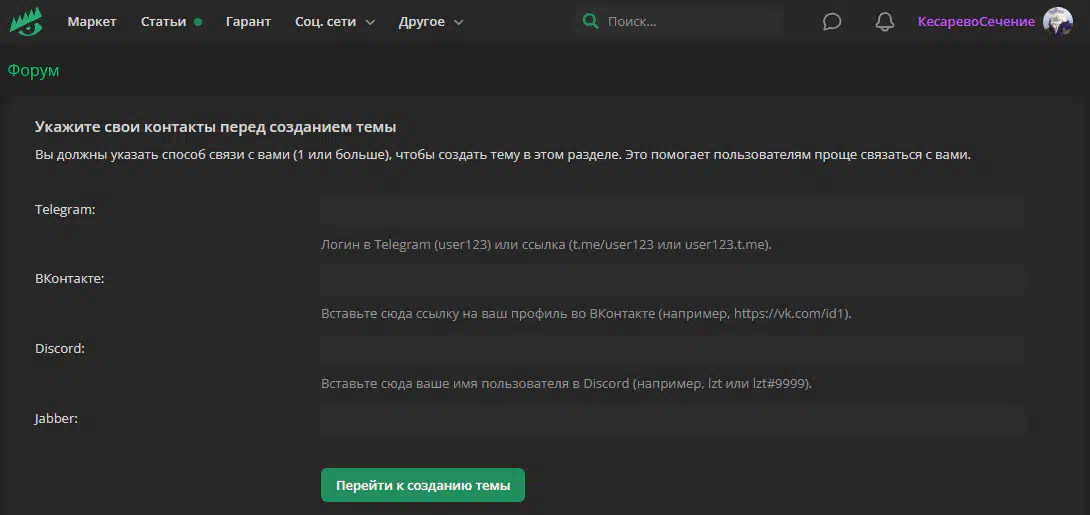This screenshot has height=515, width=1090.
Task: Expand the Соц. сети dropdown
Action: point(335,22)
